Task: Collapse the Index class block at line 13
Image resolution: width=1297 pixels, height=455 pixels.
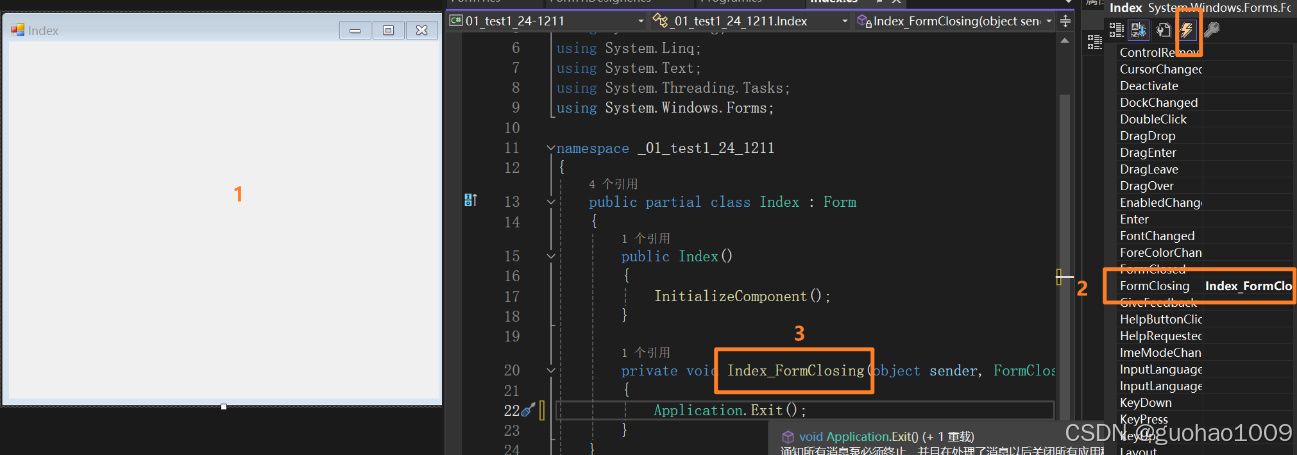Action: 551,202
